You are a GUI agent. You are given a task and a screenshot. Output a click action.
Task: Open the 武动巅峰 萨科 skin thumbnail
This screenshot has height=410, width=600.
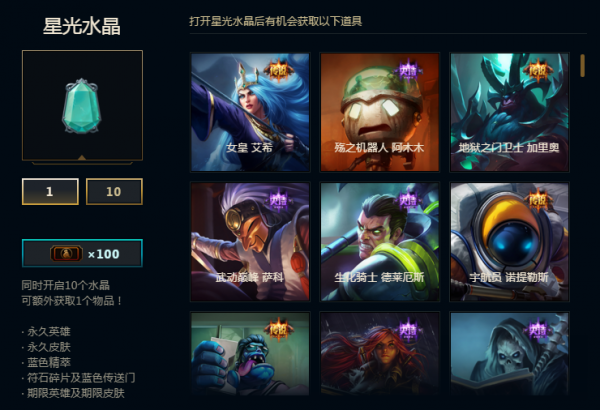pos(250,242)
